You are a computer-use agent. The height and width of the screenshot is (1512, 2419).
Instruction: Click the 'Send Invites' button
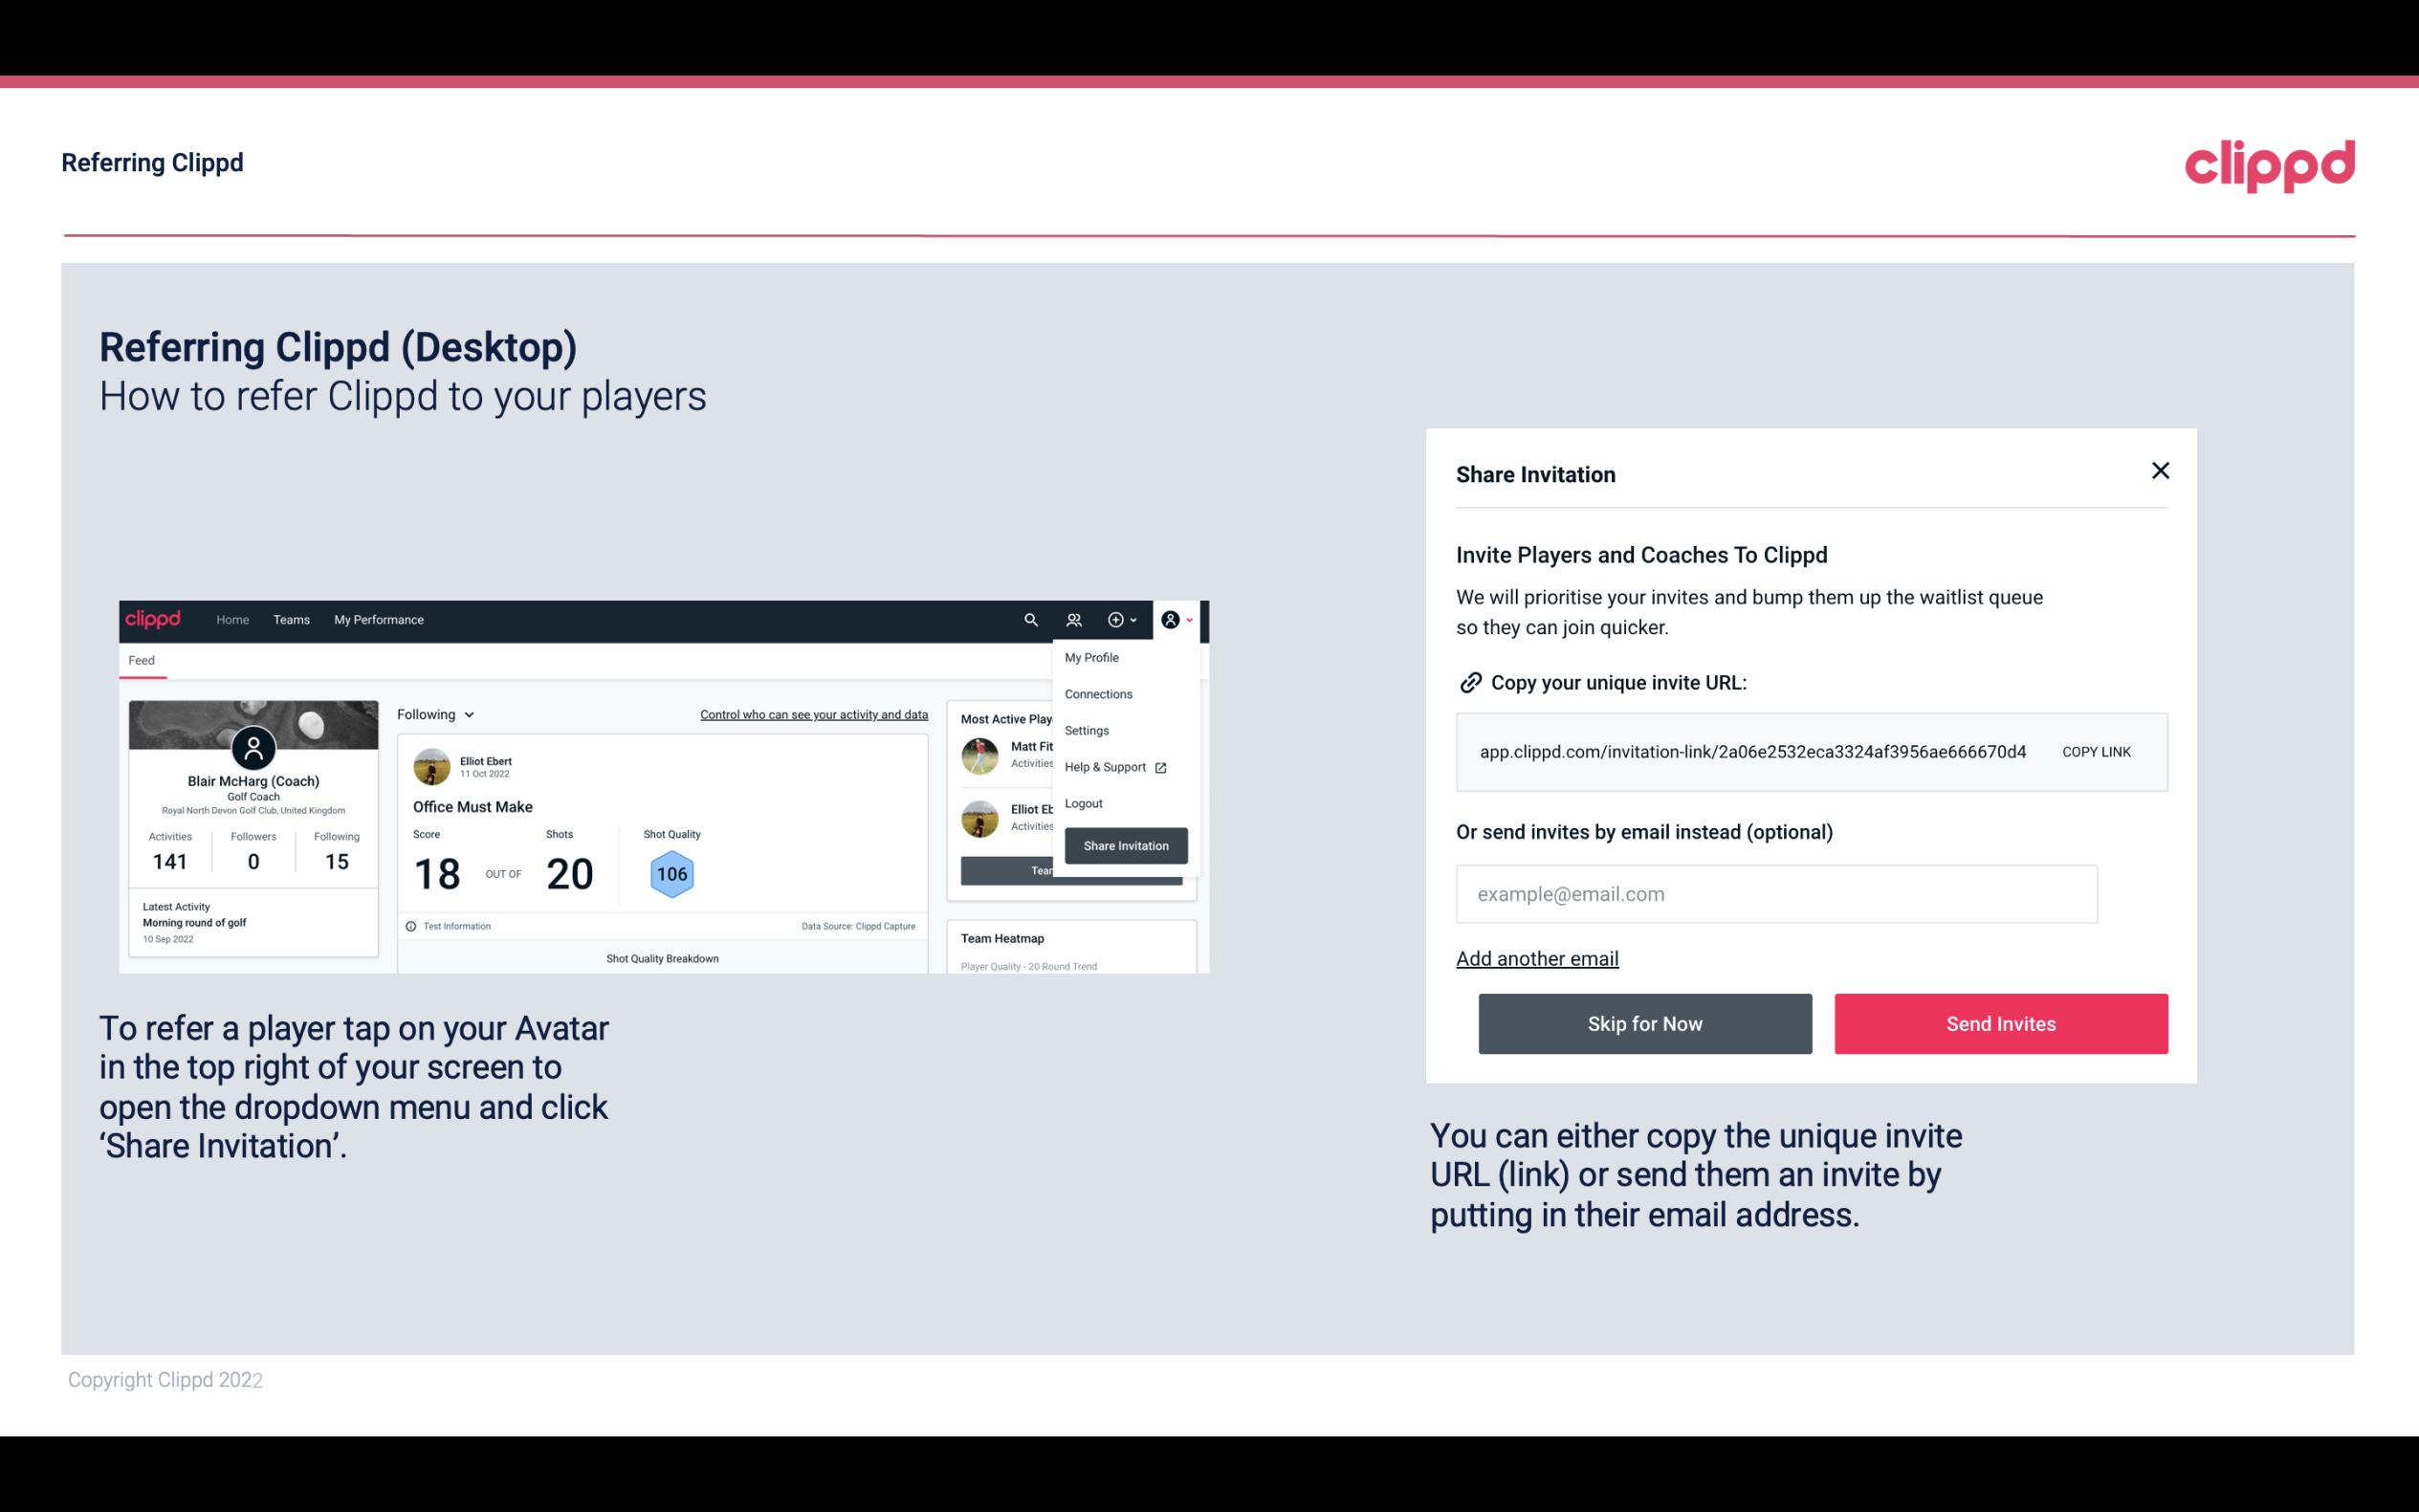(x=2001, y=1022)
